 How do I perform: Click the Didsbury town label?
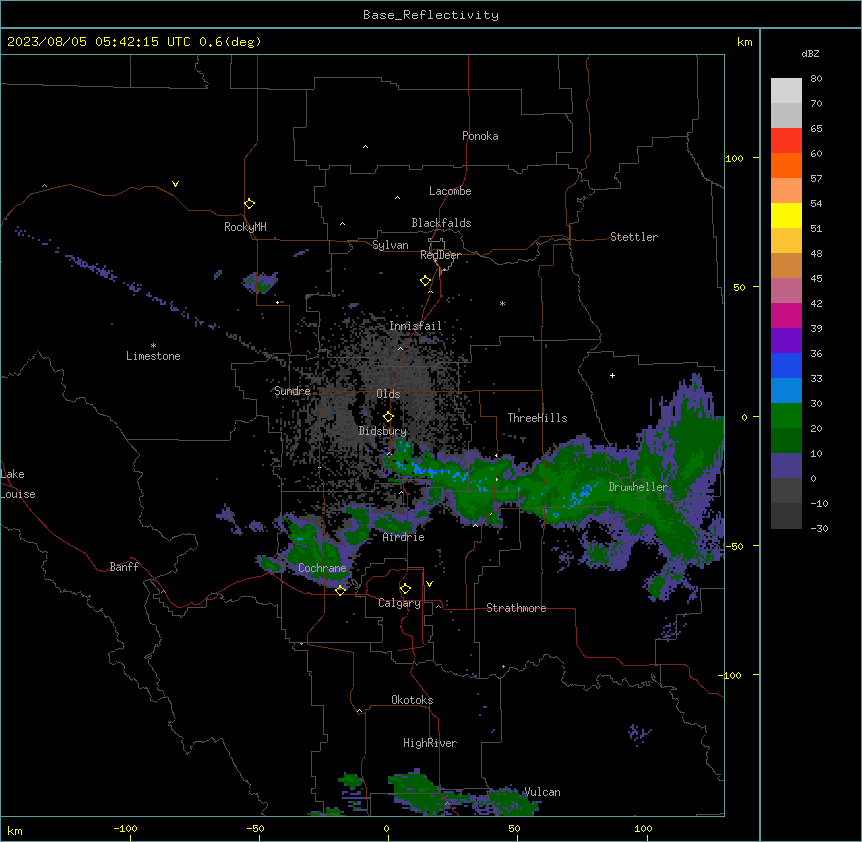pos(383,431)
